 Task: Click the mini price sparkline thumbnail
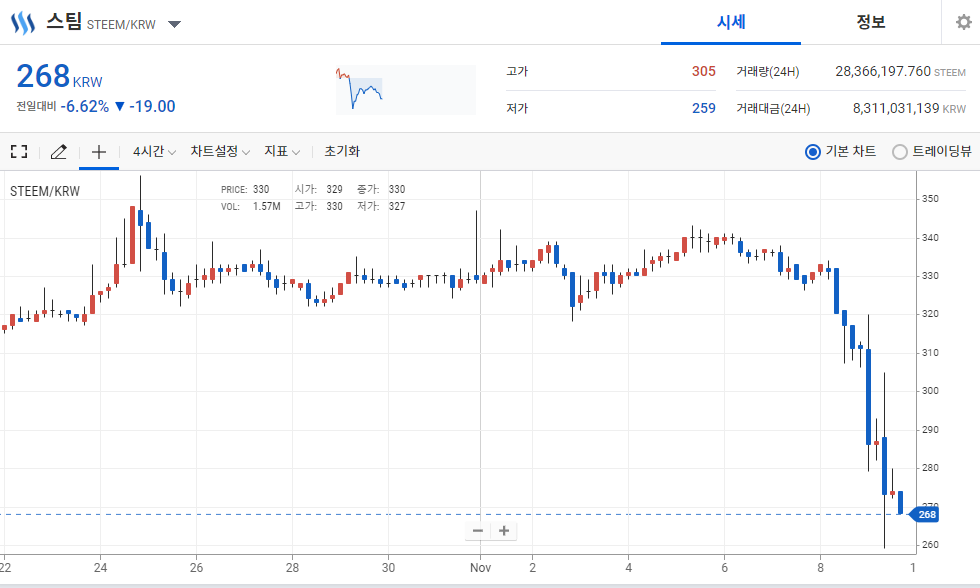[x=406, y=90]
